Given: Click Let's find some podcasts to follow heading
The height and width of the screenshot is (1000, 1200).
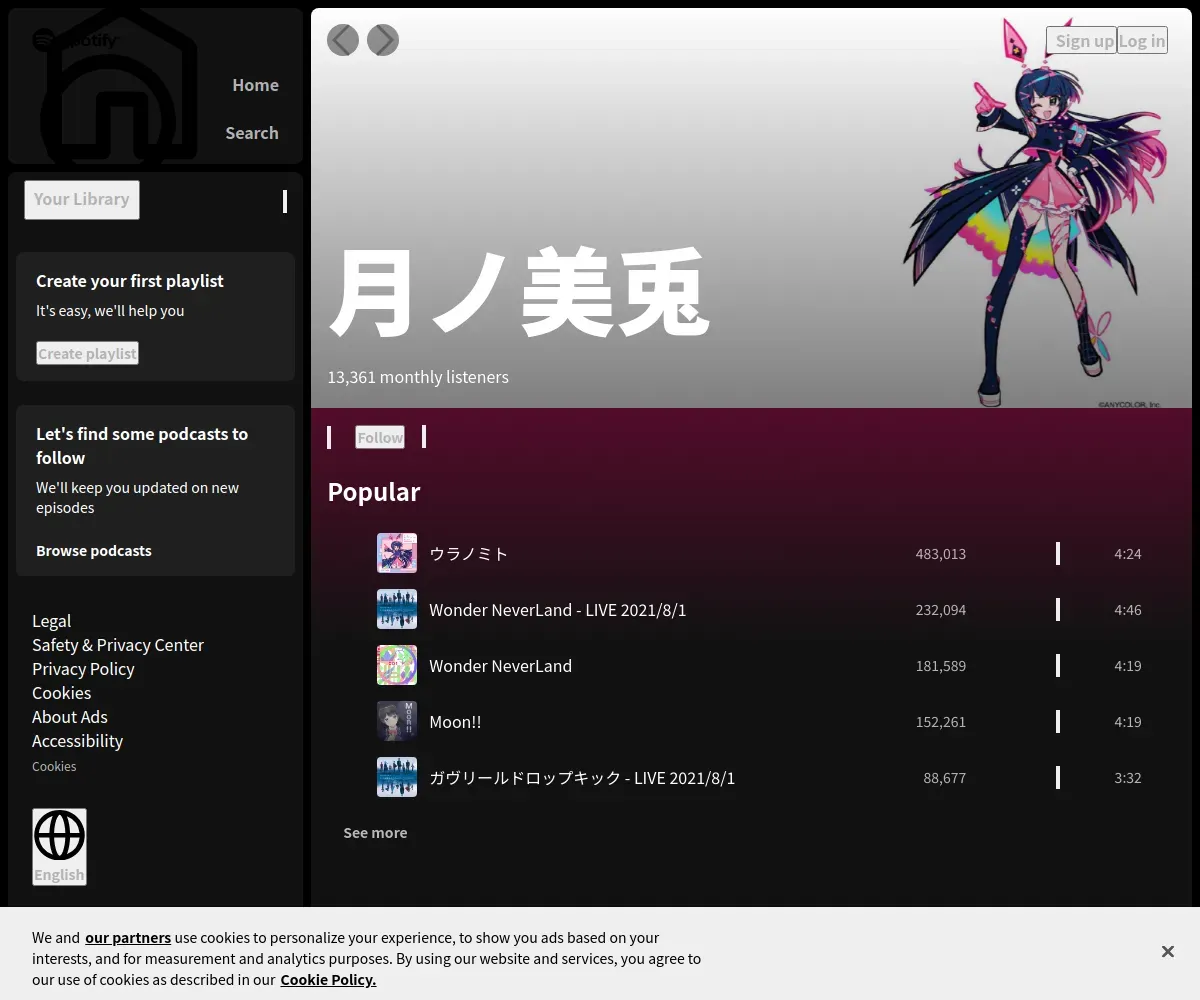Looking at the screenshot, I should pyautogui.click(x=142, y=446).
